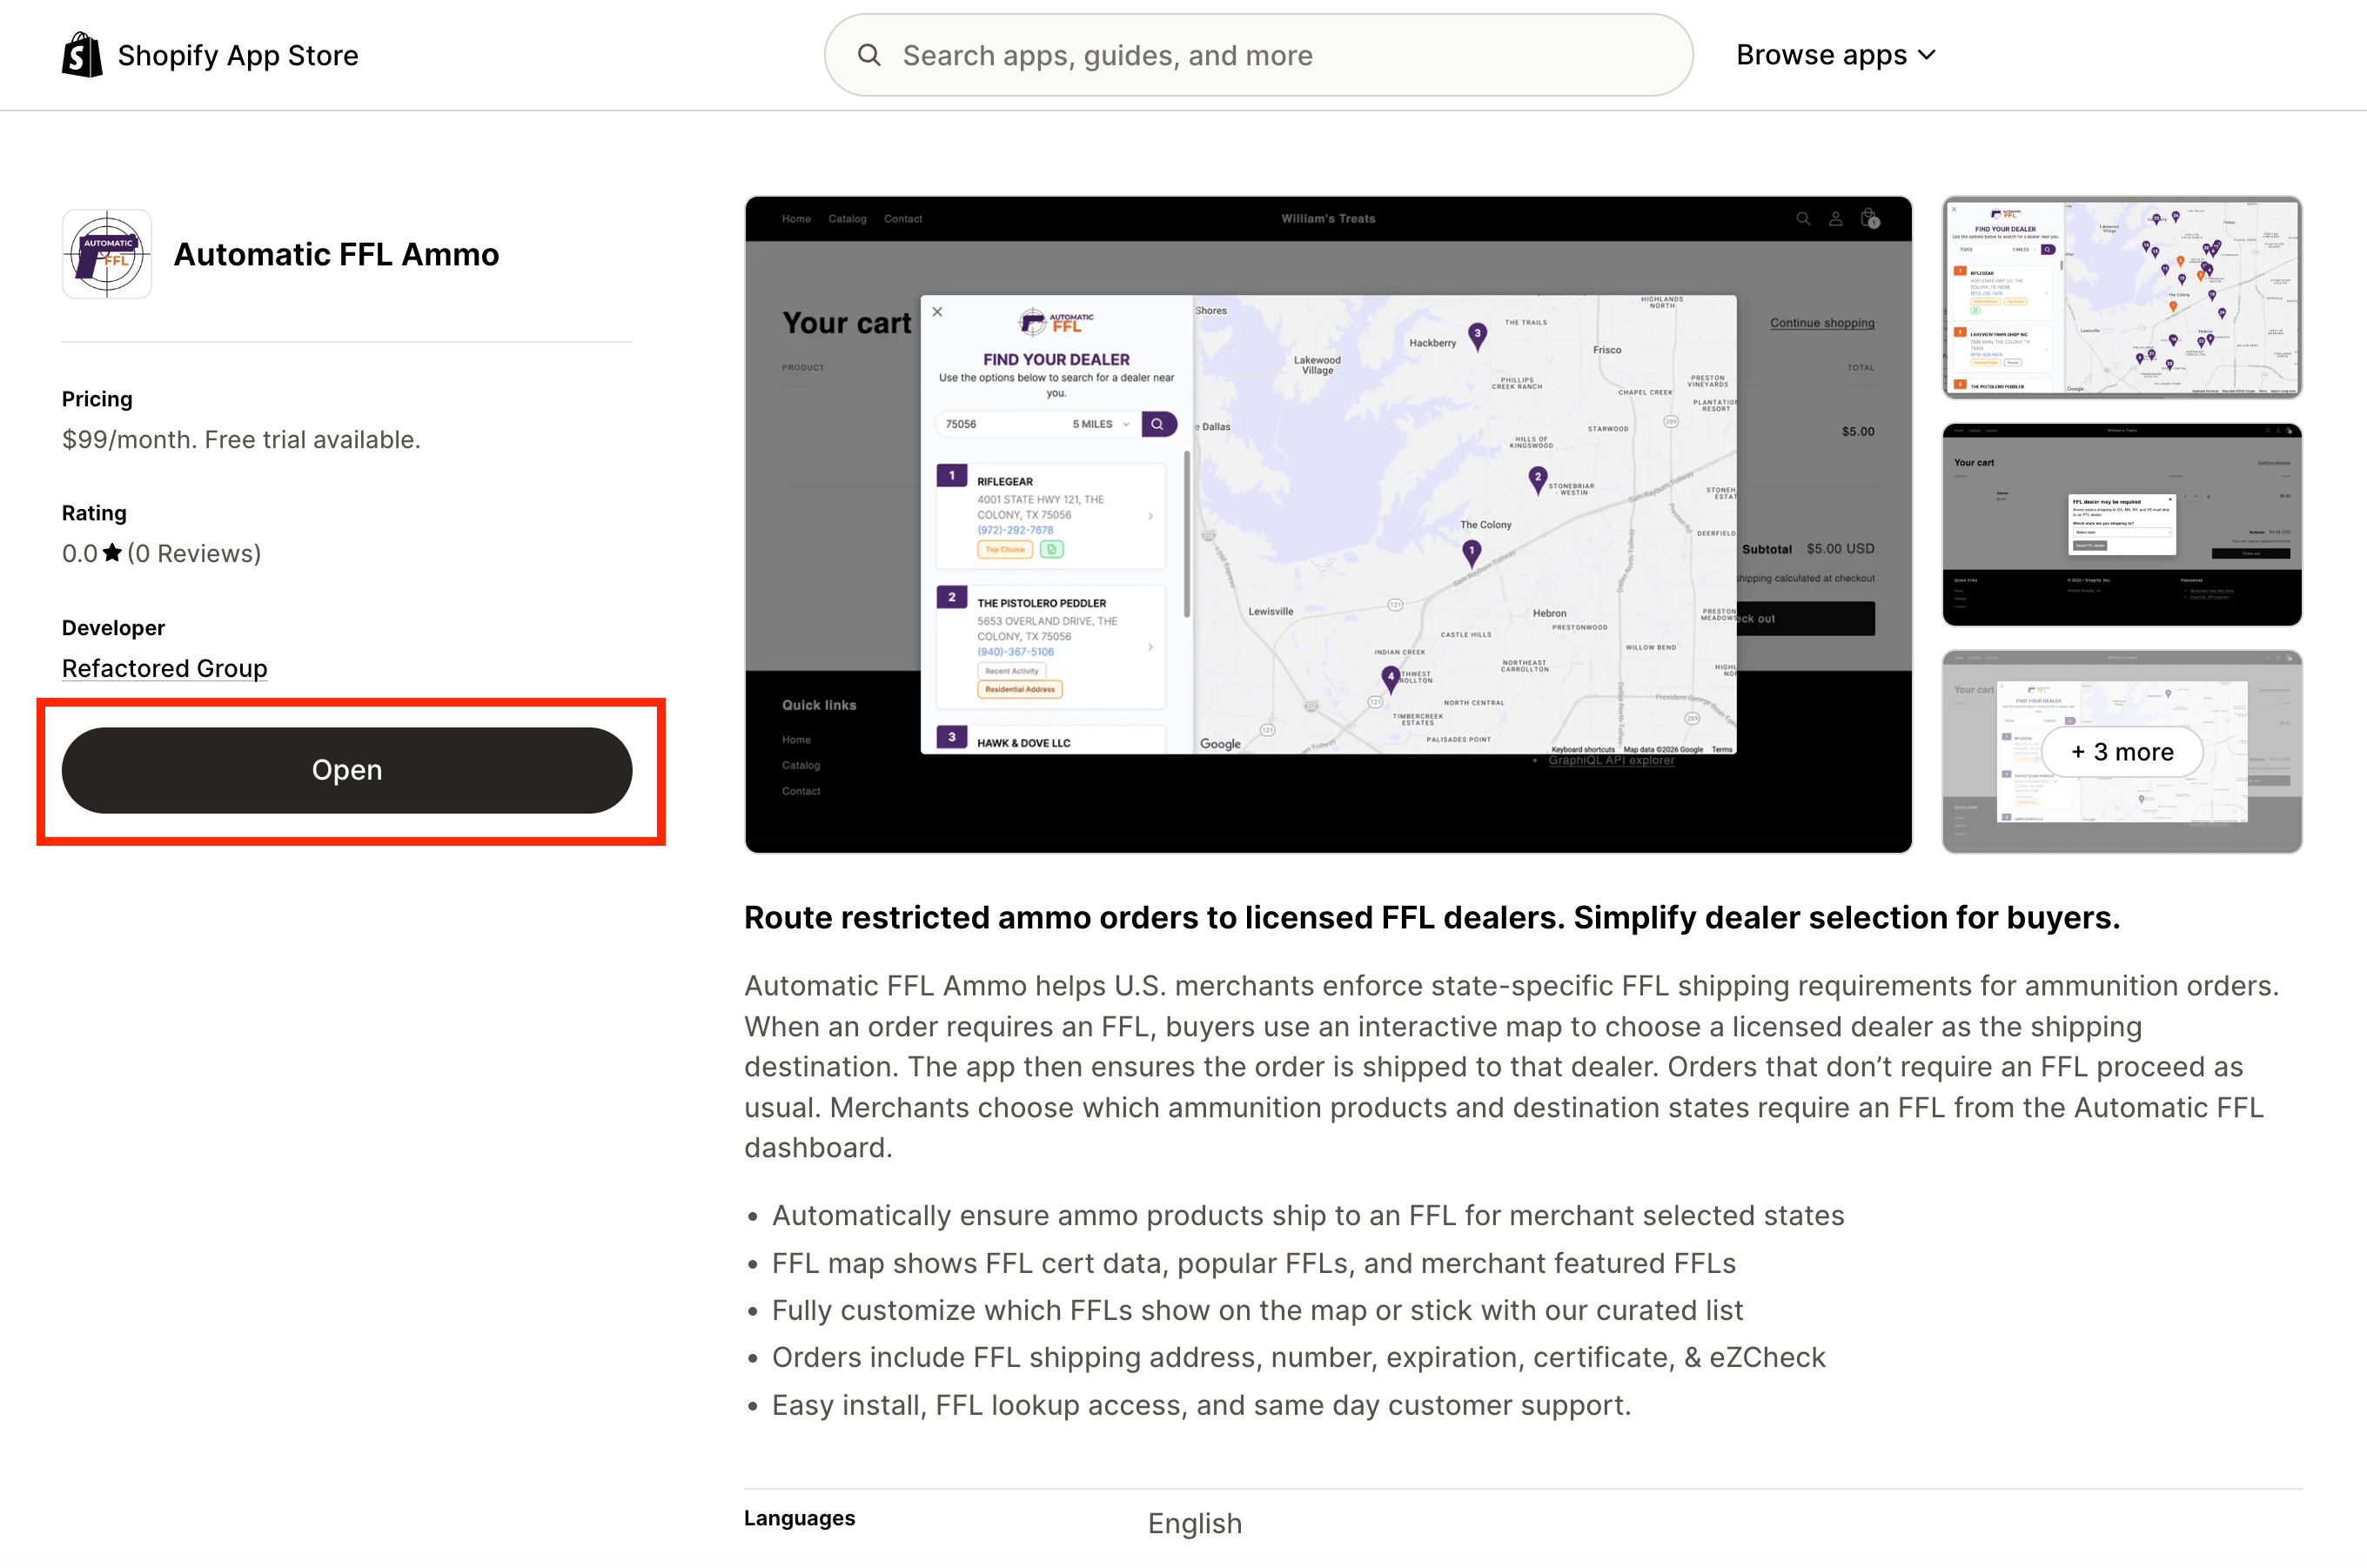2367x1568 pixels.
Task: Open the Shopify App Store home link
Action: pyautogui.click(x=210, y=55)
